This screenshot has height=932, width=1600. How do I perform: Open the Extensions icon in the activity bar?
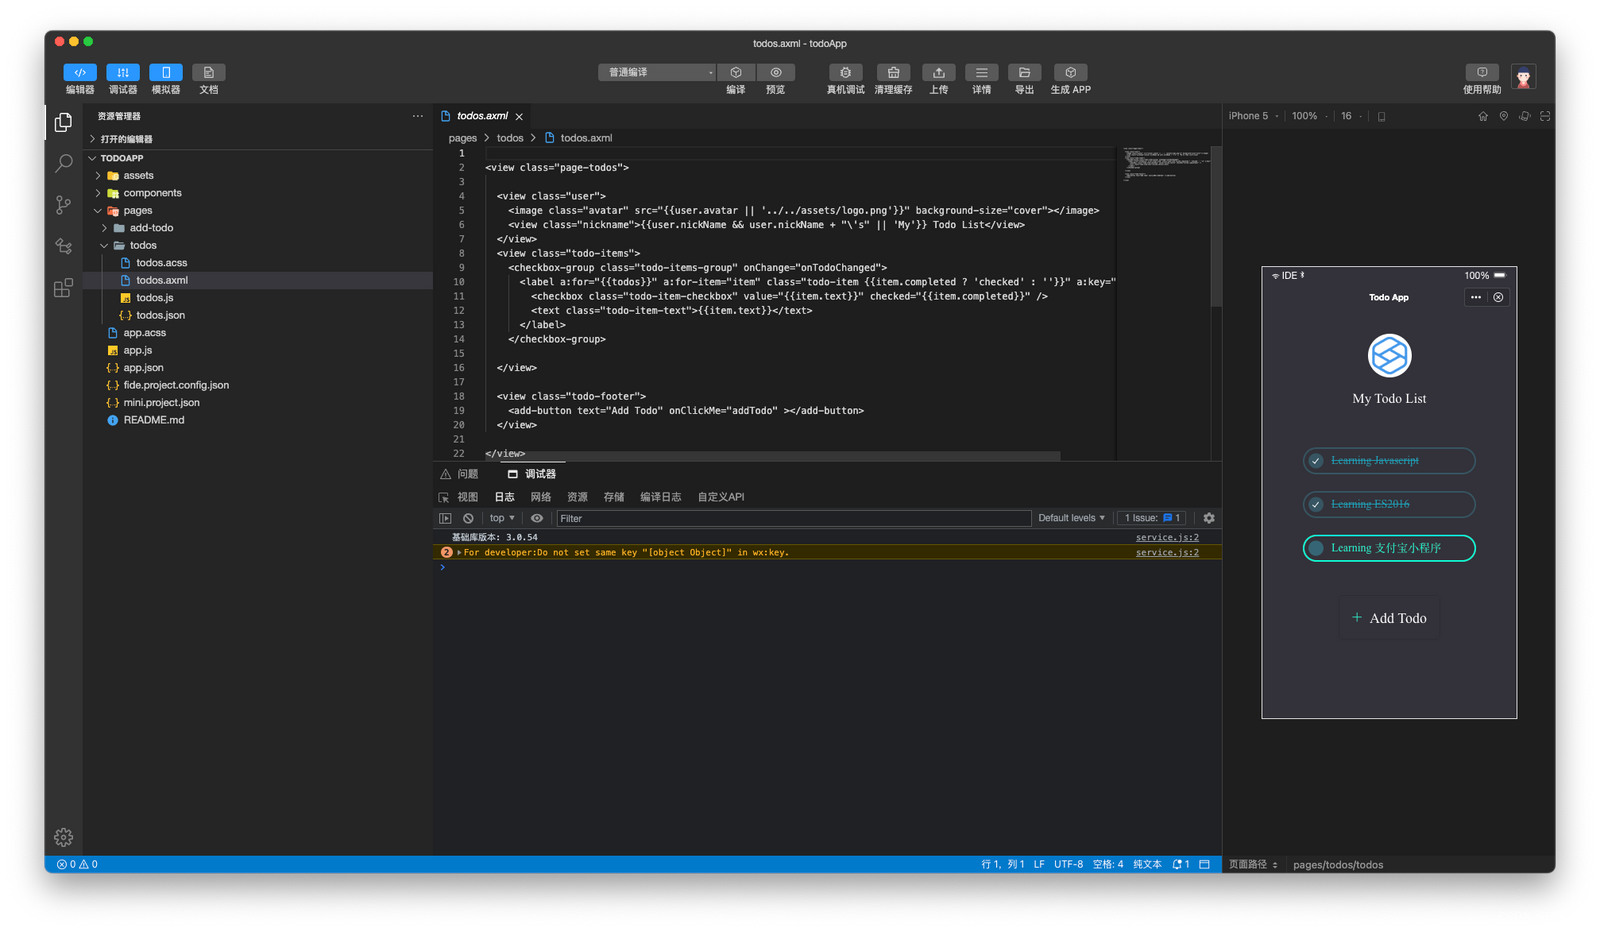[x=63, y=288]
